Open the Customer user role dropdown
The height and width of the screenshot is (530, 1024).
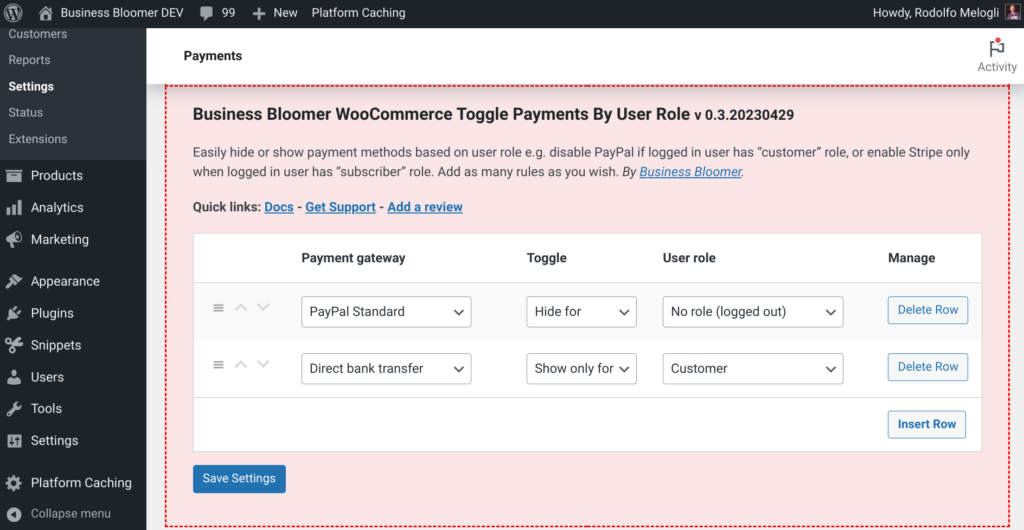pos(753,369)
